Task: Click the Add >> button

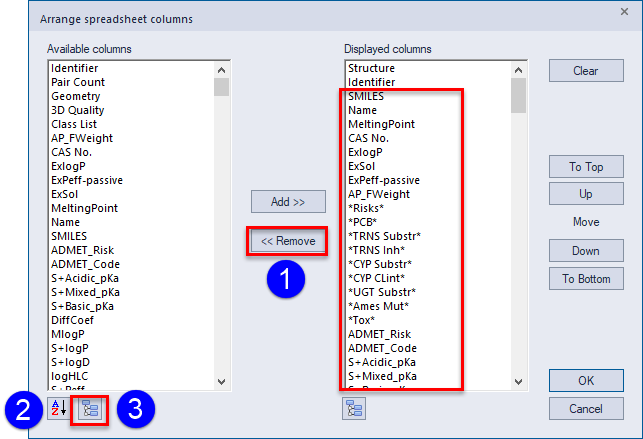Action: pos(288,201)
